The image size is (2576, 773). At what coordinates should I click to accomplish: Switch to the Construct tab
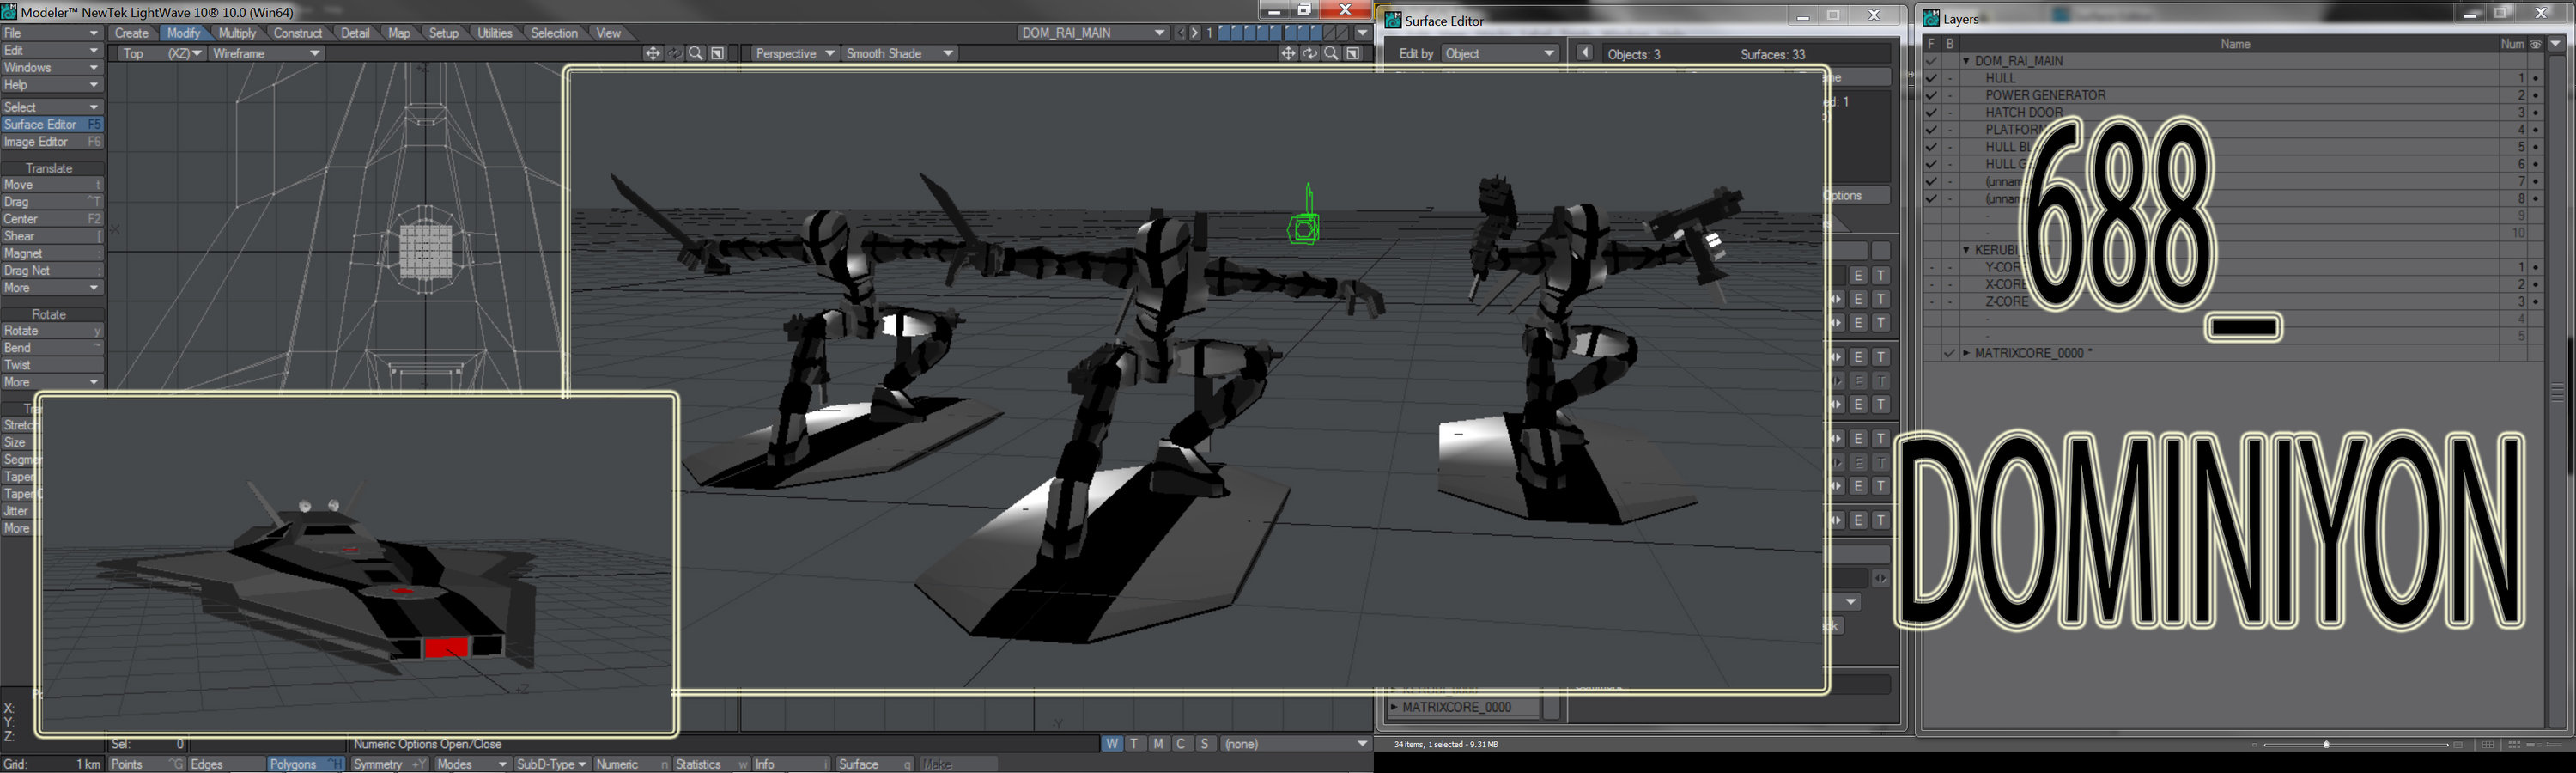coord(298,33)
